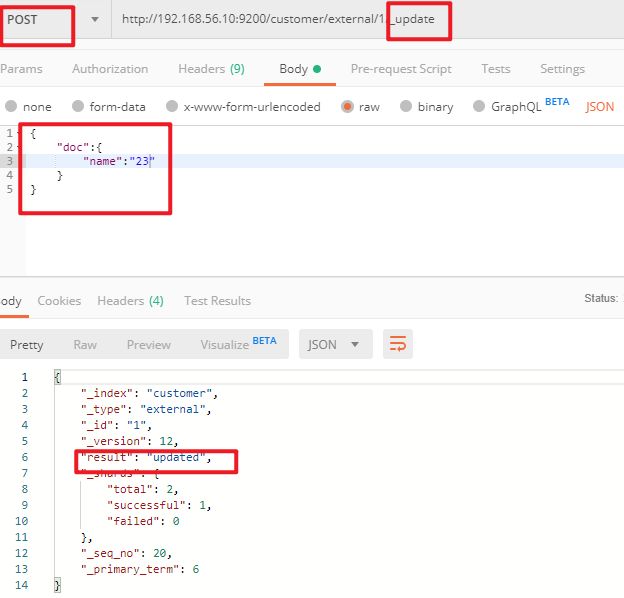This screenshot has height=598, width=624.
Task: Click the "_type": "external" response line
Action: 146,409
